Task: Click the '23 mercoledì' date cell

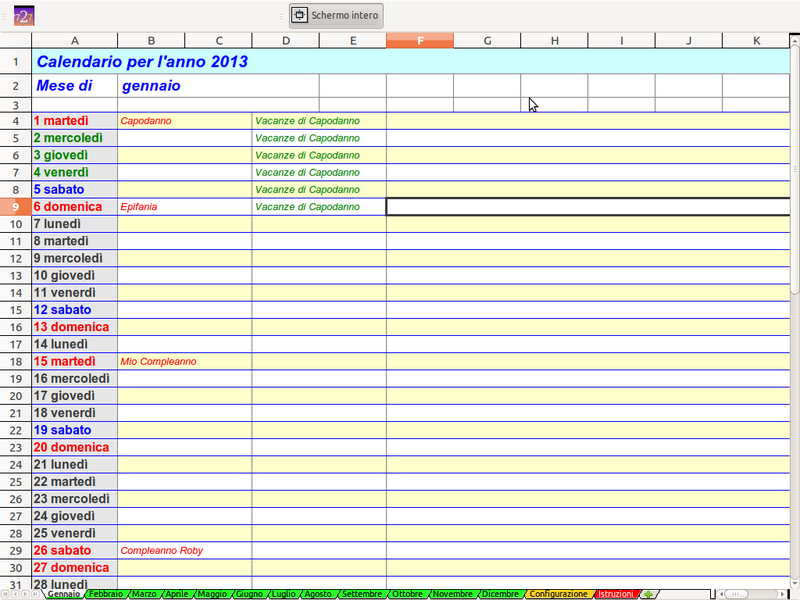Action: pos(74,499)
